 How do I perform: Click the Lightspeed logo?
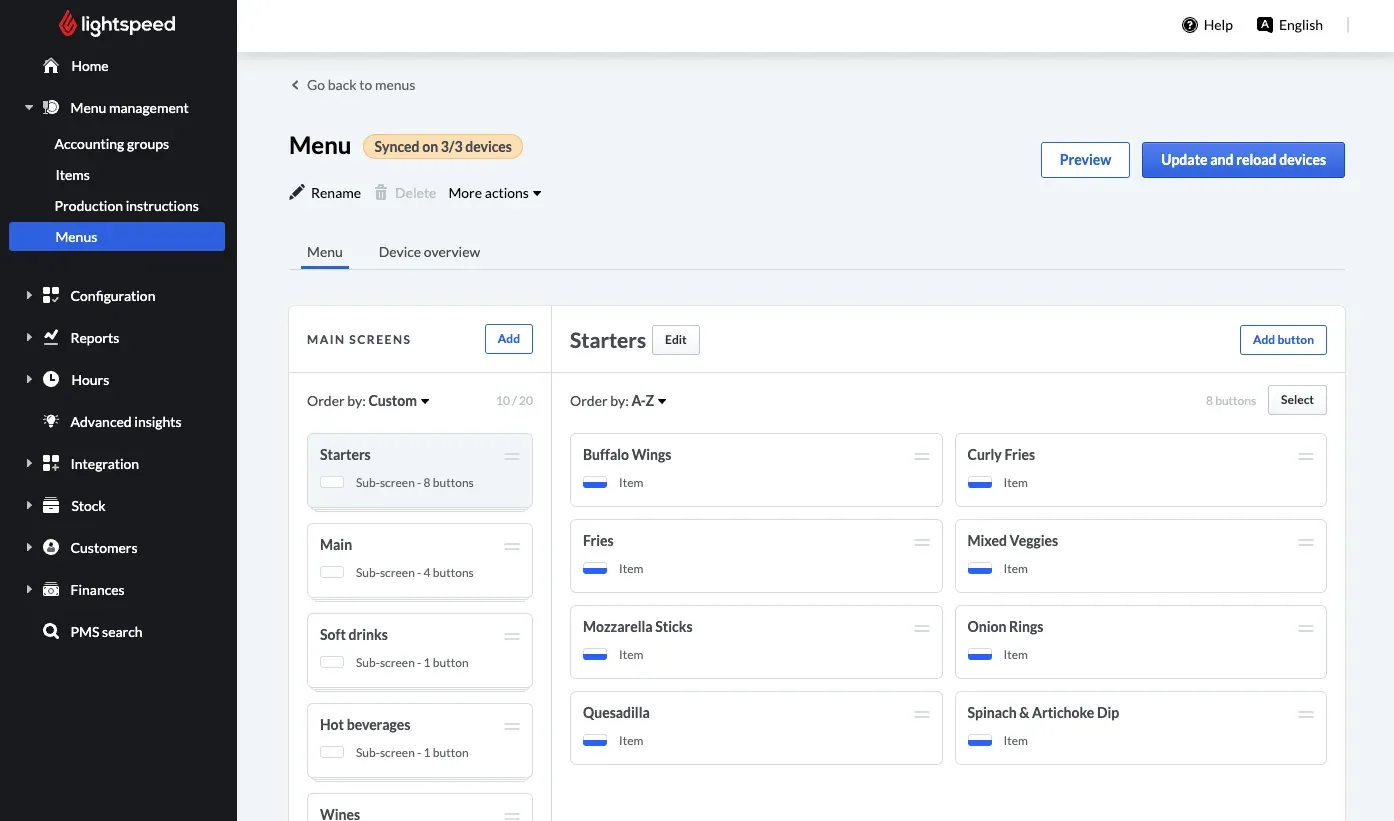pyautogui.click(x=117, y=24)
